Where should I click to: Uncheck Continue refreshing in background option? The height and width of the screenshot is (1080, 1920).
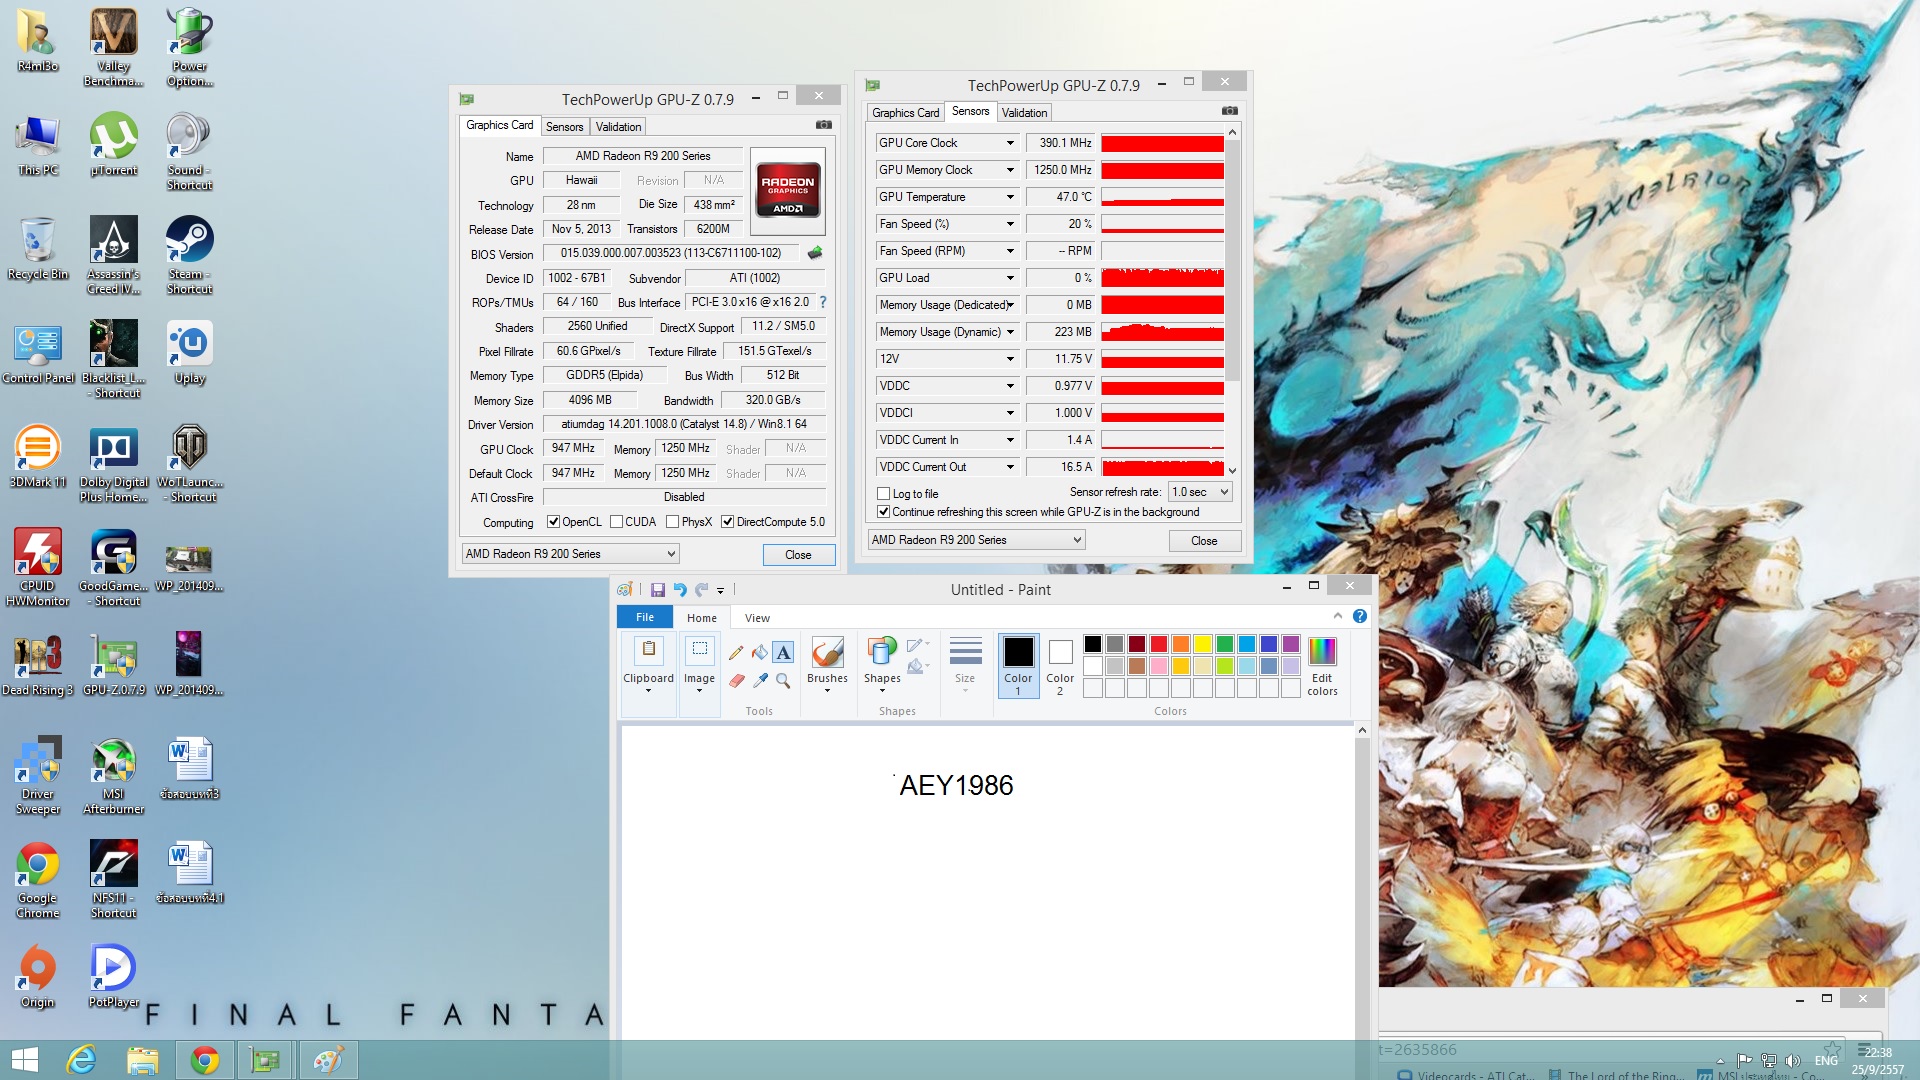(x=884, y=512)
